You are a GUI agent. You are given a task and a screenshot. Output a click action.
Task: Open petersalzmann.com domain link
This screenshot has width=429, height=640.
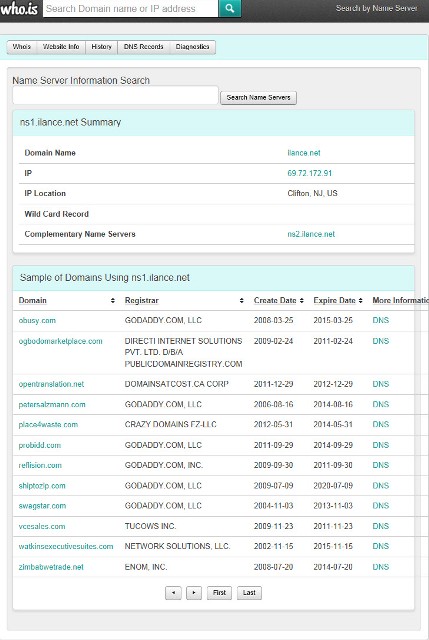pyautogui.click(x=52, y=404)
